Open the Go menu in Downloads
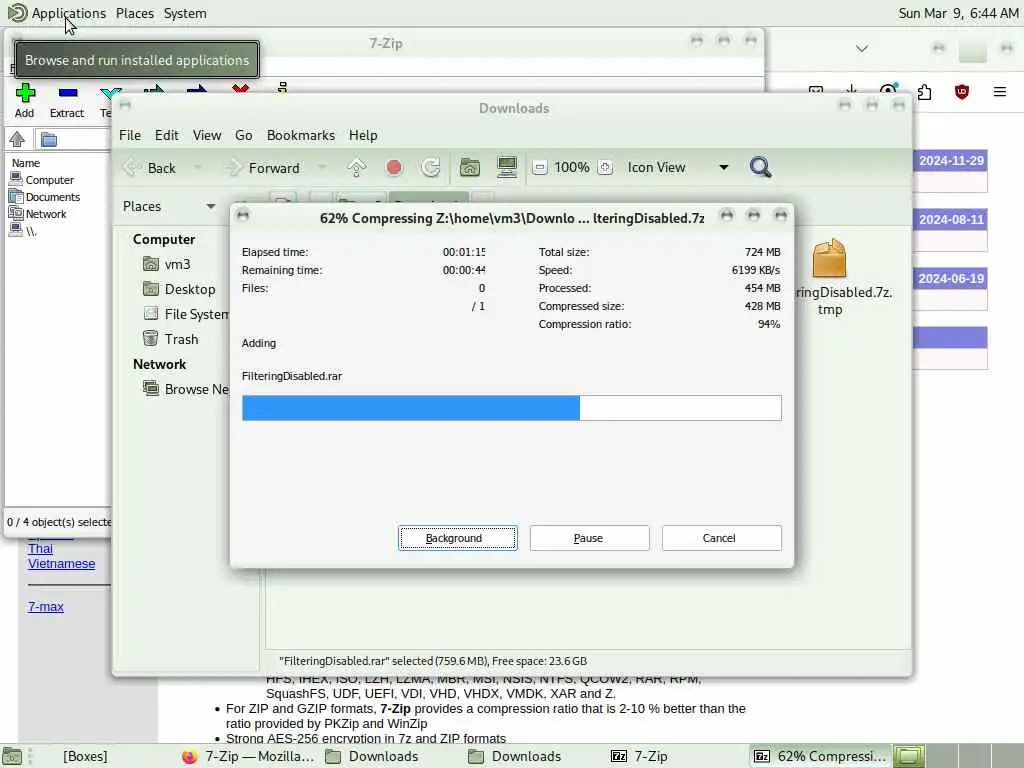Screen dimensions: 1024x768 pos(244,135)
